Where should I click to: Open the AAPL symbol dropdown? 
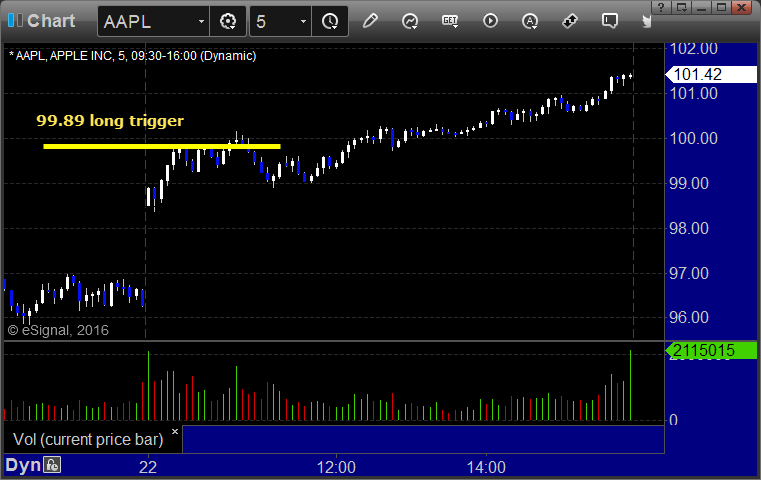(201, 21)
